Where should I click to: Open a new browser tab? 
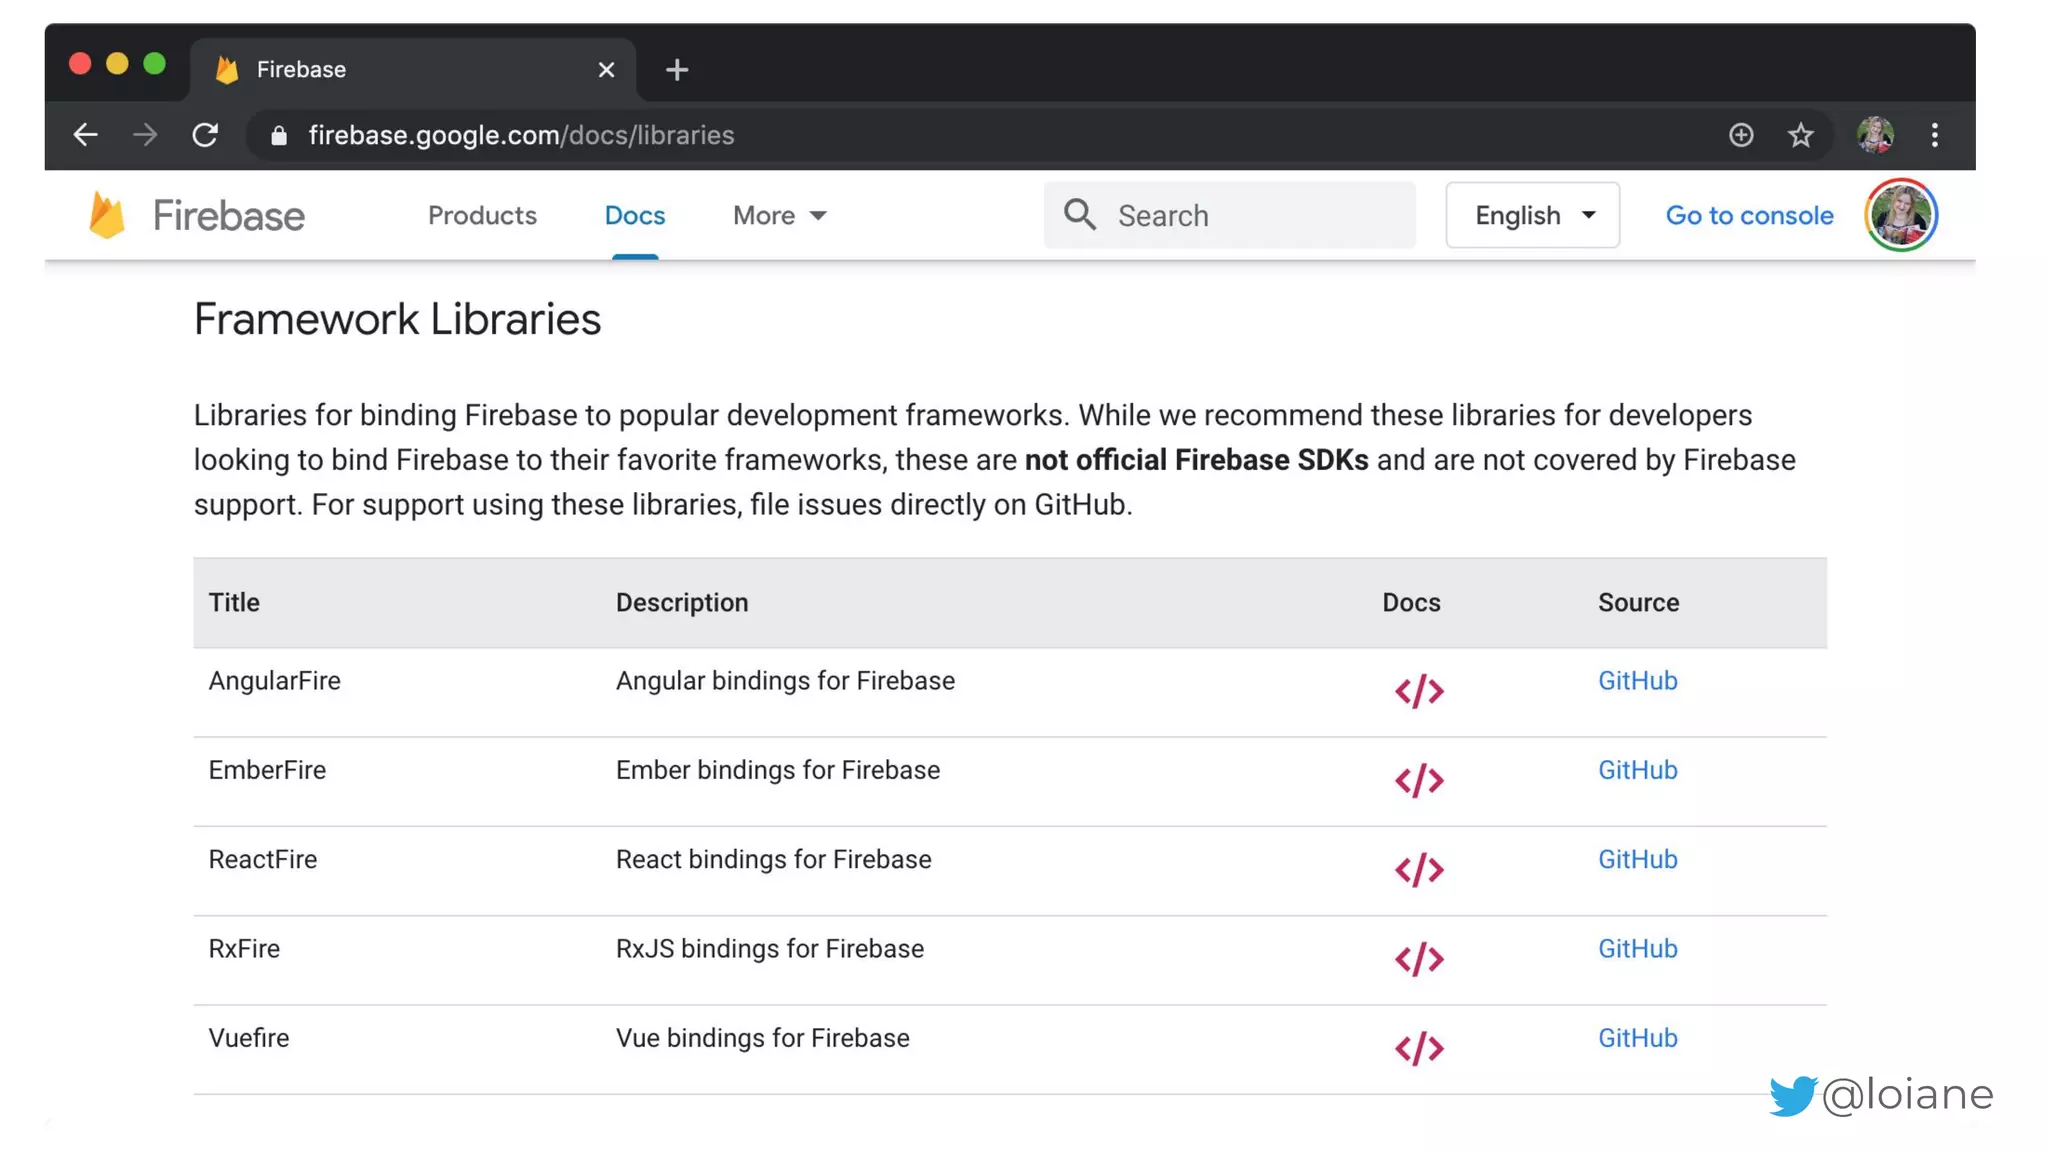coord(677,70)
